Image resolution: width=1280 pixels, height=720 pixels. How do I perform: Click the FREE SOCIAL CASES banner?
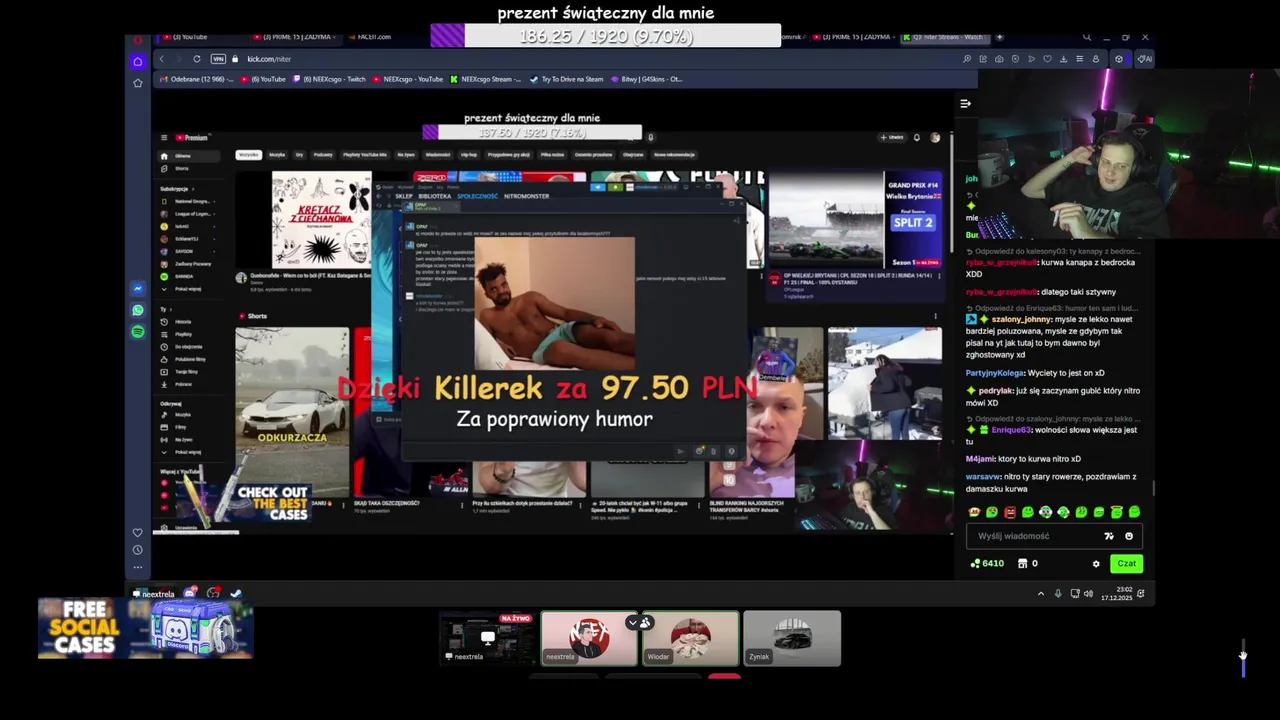(x=146, y=628)
